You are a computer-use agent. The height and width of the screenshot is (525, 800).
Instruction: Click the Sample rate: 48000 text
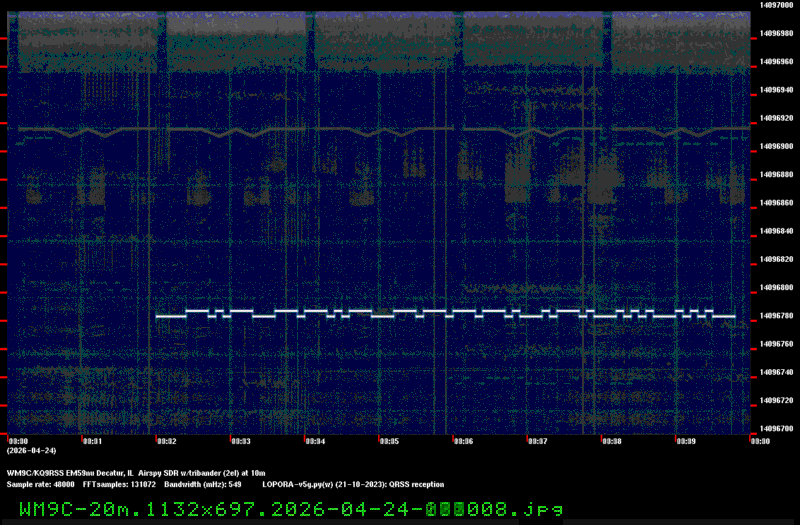click(x=40, y=485)
